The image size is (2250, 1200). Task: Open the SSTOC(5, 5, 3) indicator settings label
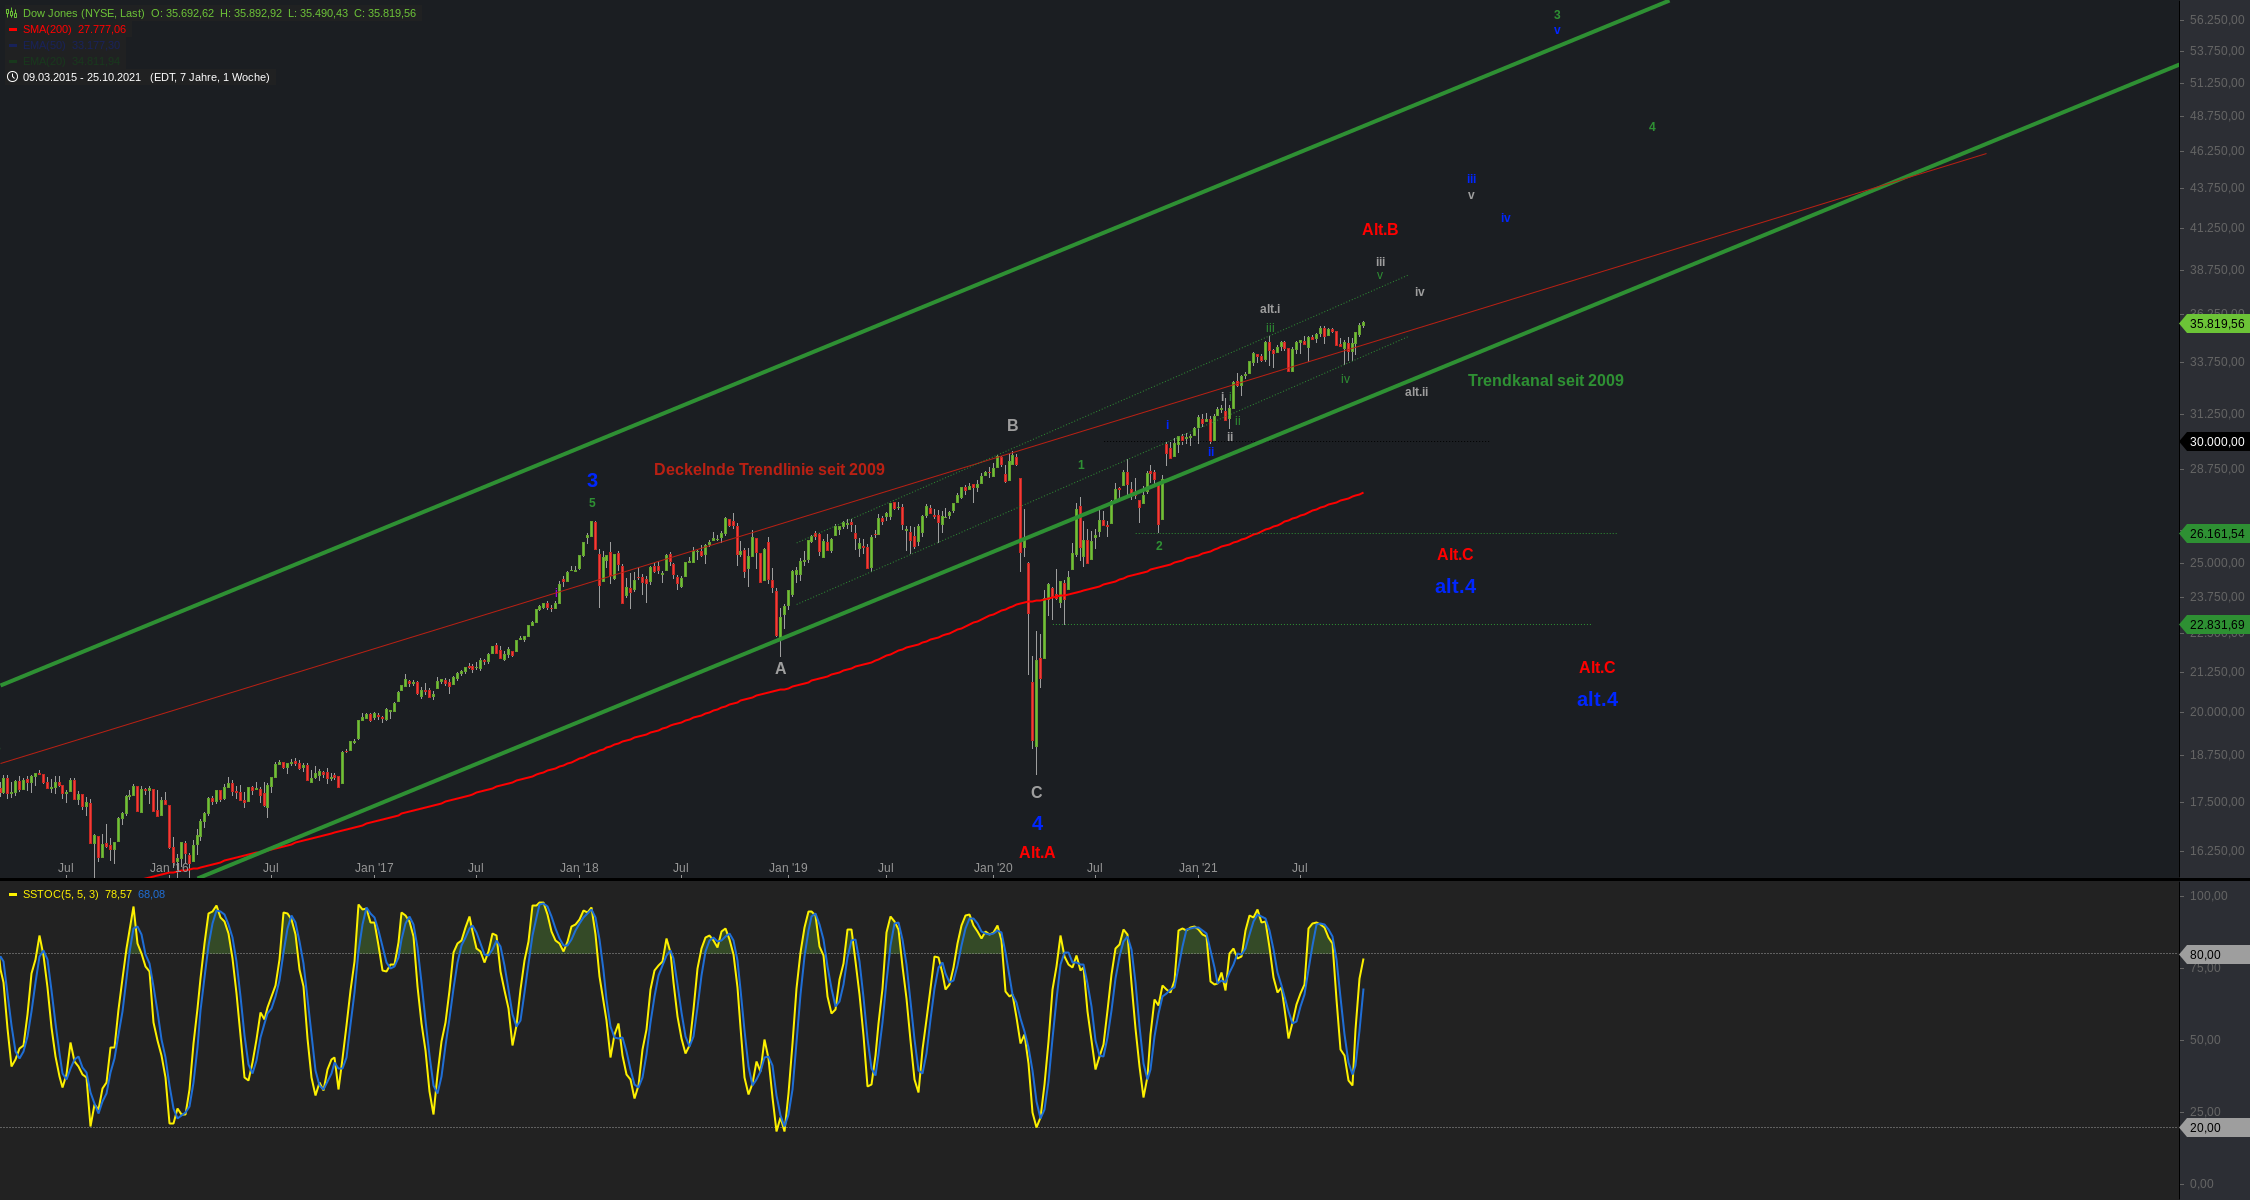pos(60,894)
